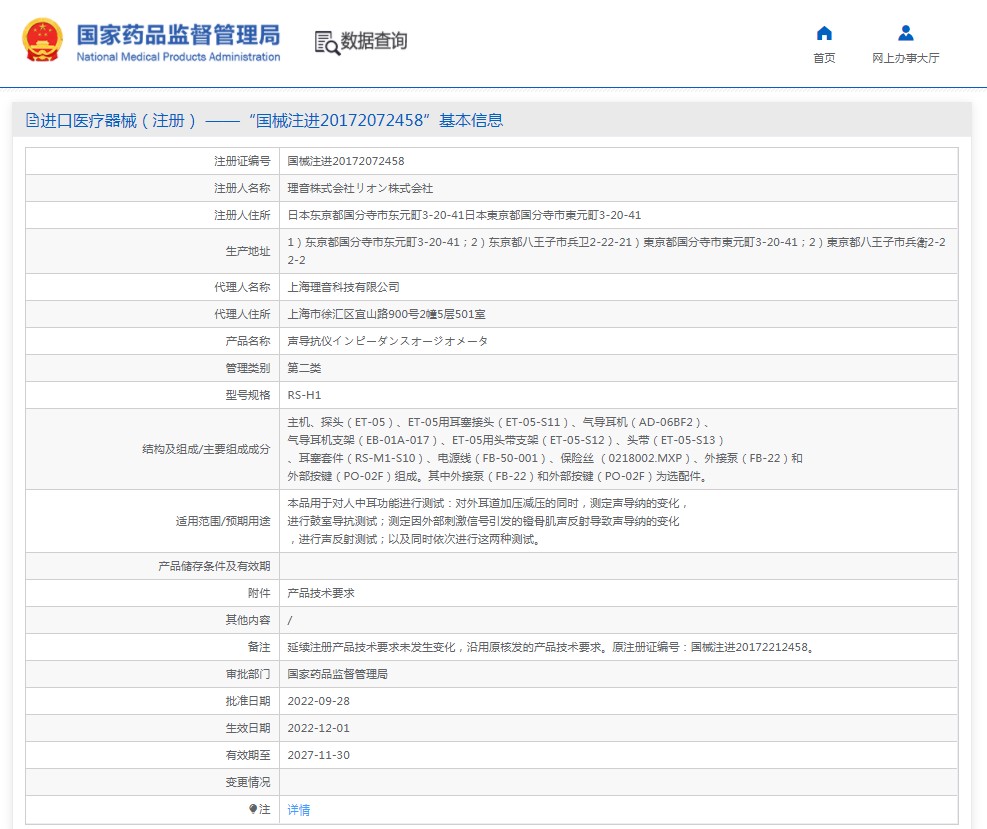The image size is (987, 829).
Task: Click the 批准日期 row label
Action: [247, 701]
